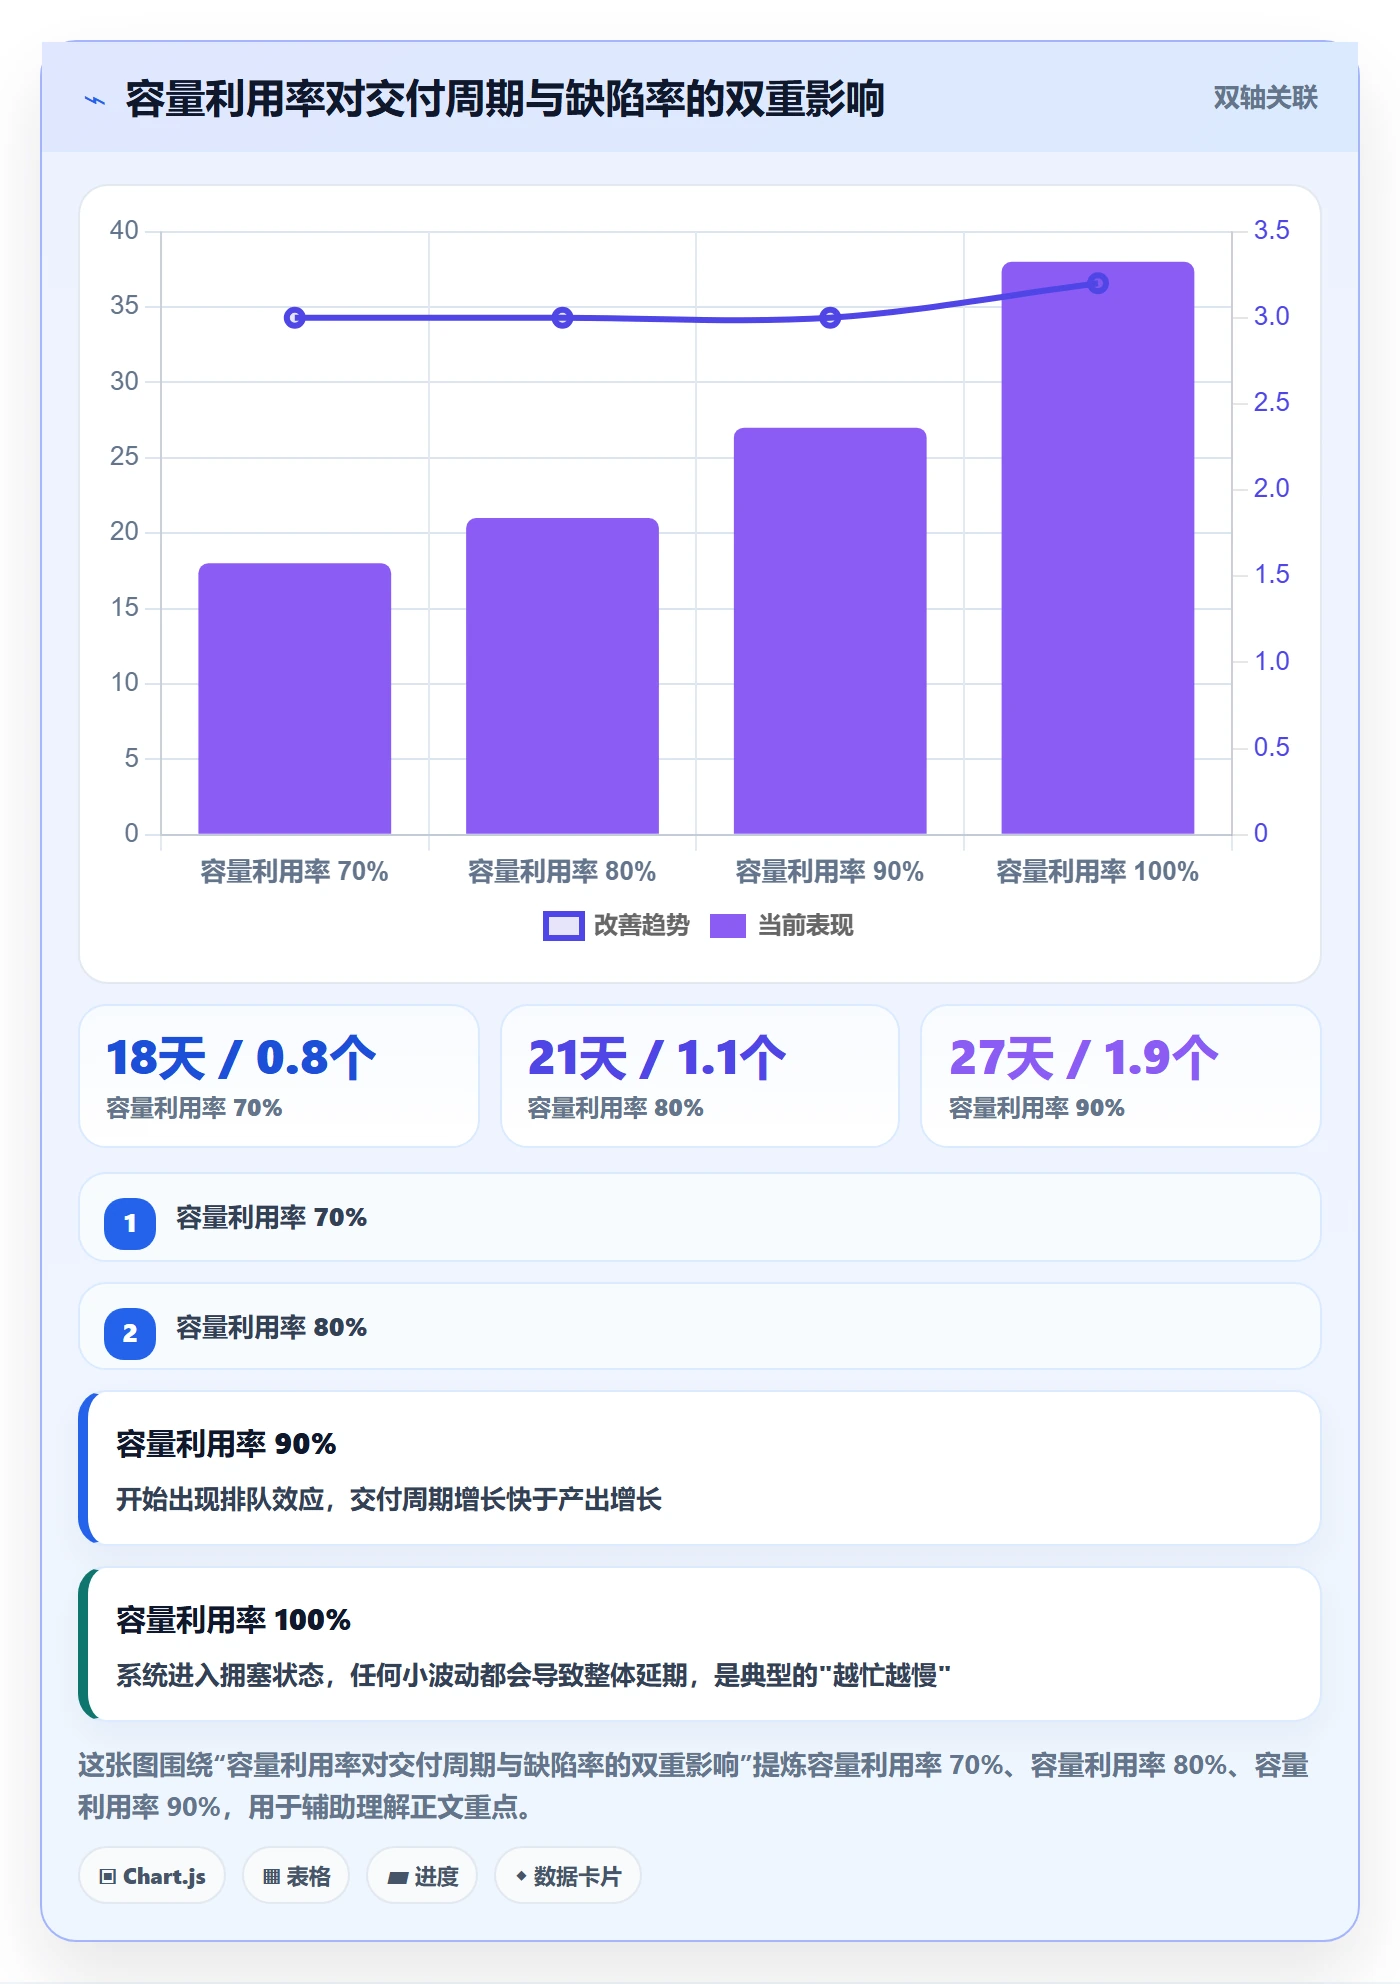Viewport: 1400px width, 1984px height.
Task: Click the lightning icon beside the title
Action: 95,100
